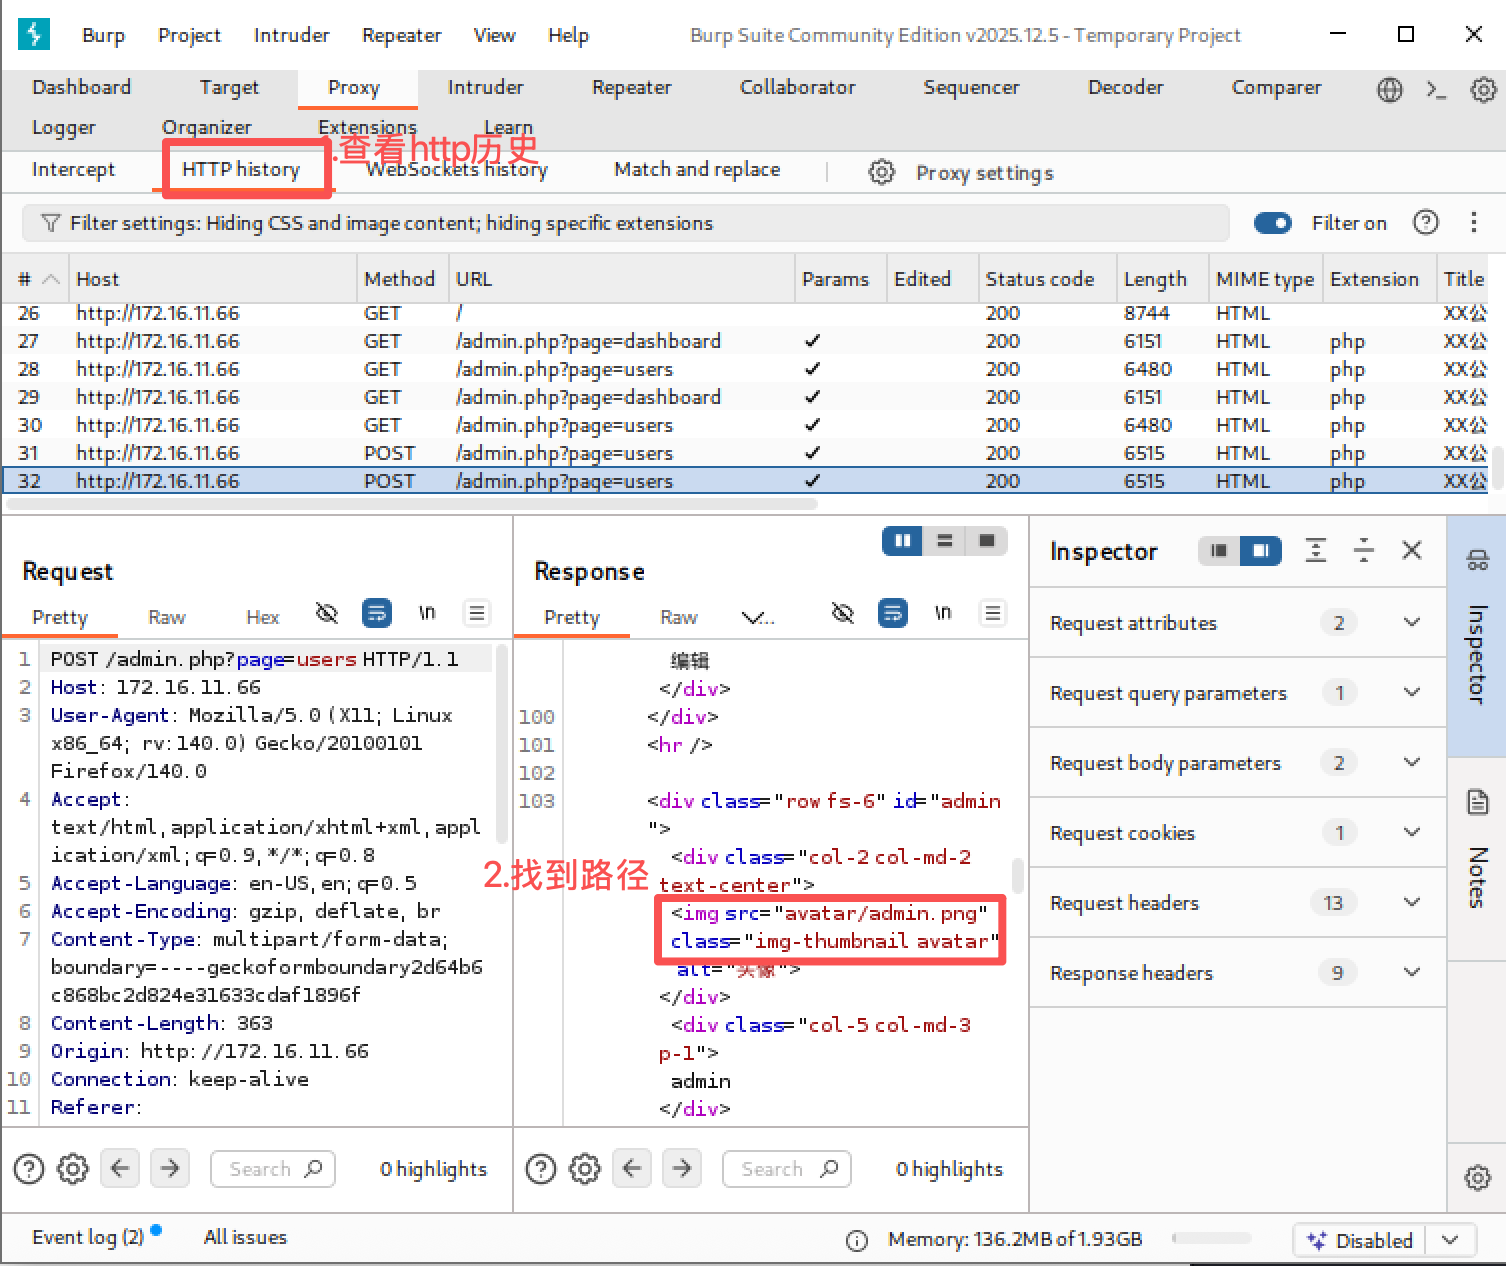Click the Burp globe browser icon
Viewport: 1506px width, 1266px height.
coord(1389,90)
